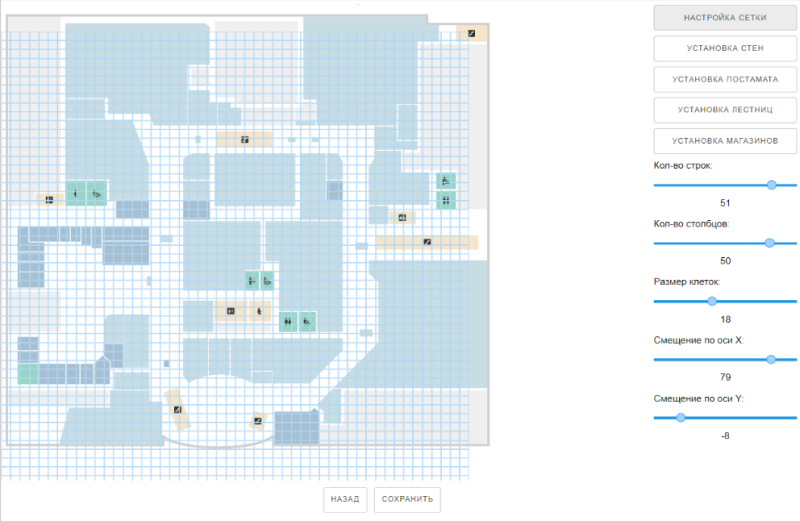
Task: Click the Смещение по оси Y slider handle
Action: click(x=680, y=417)
